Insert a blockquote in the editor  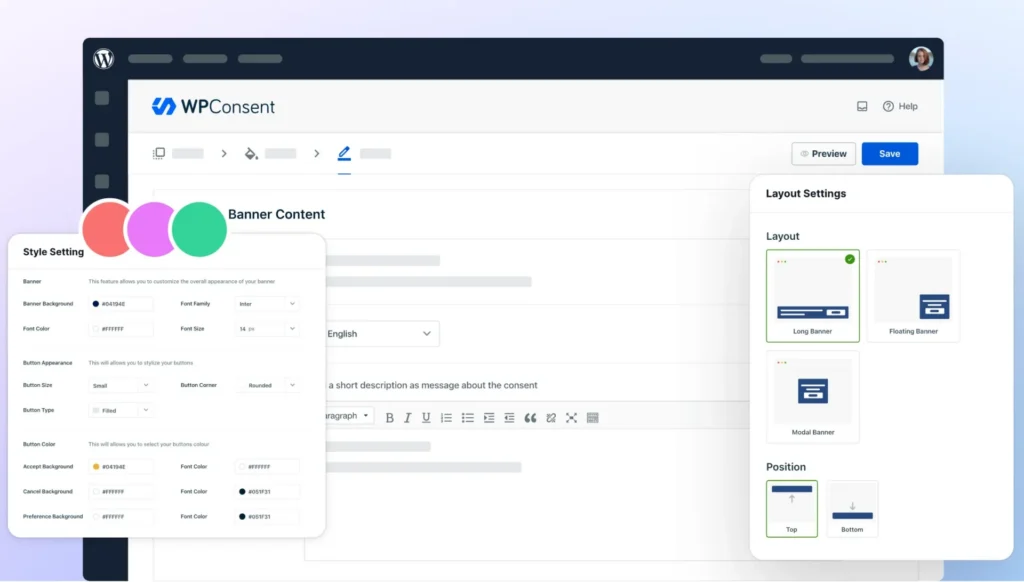530,418
